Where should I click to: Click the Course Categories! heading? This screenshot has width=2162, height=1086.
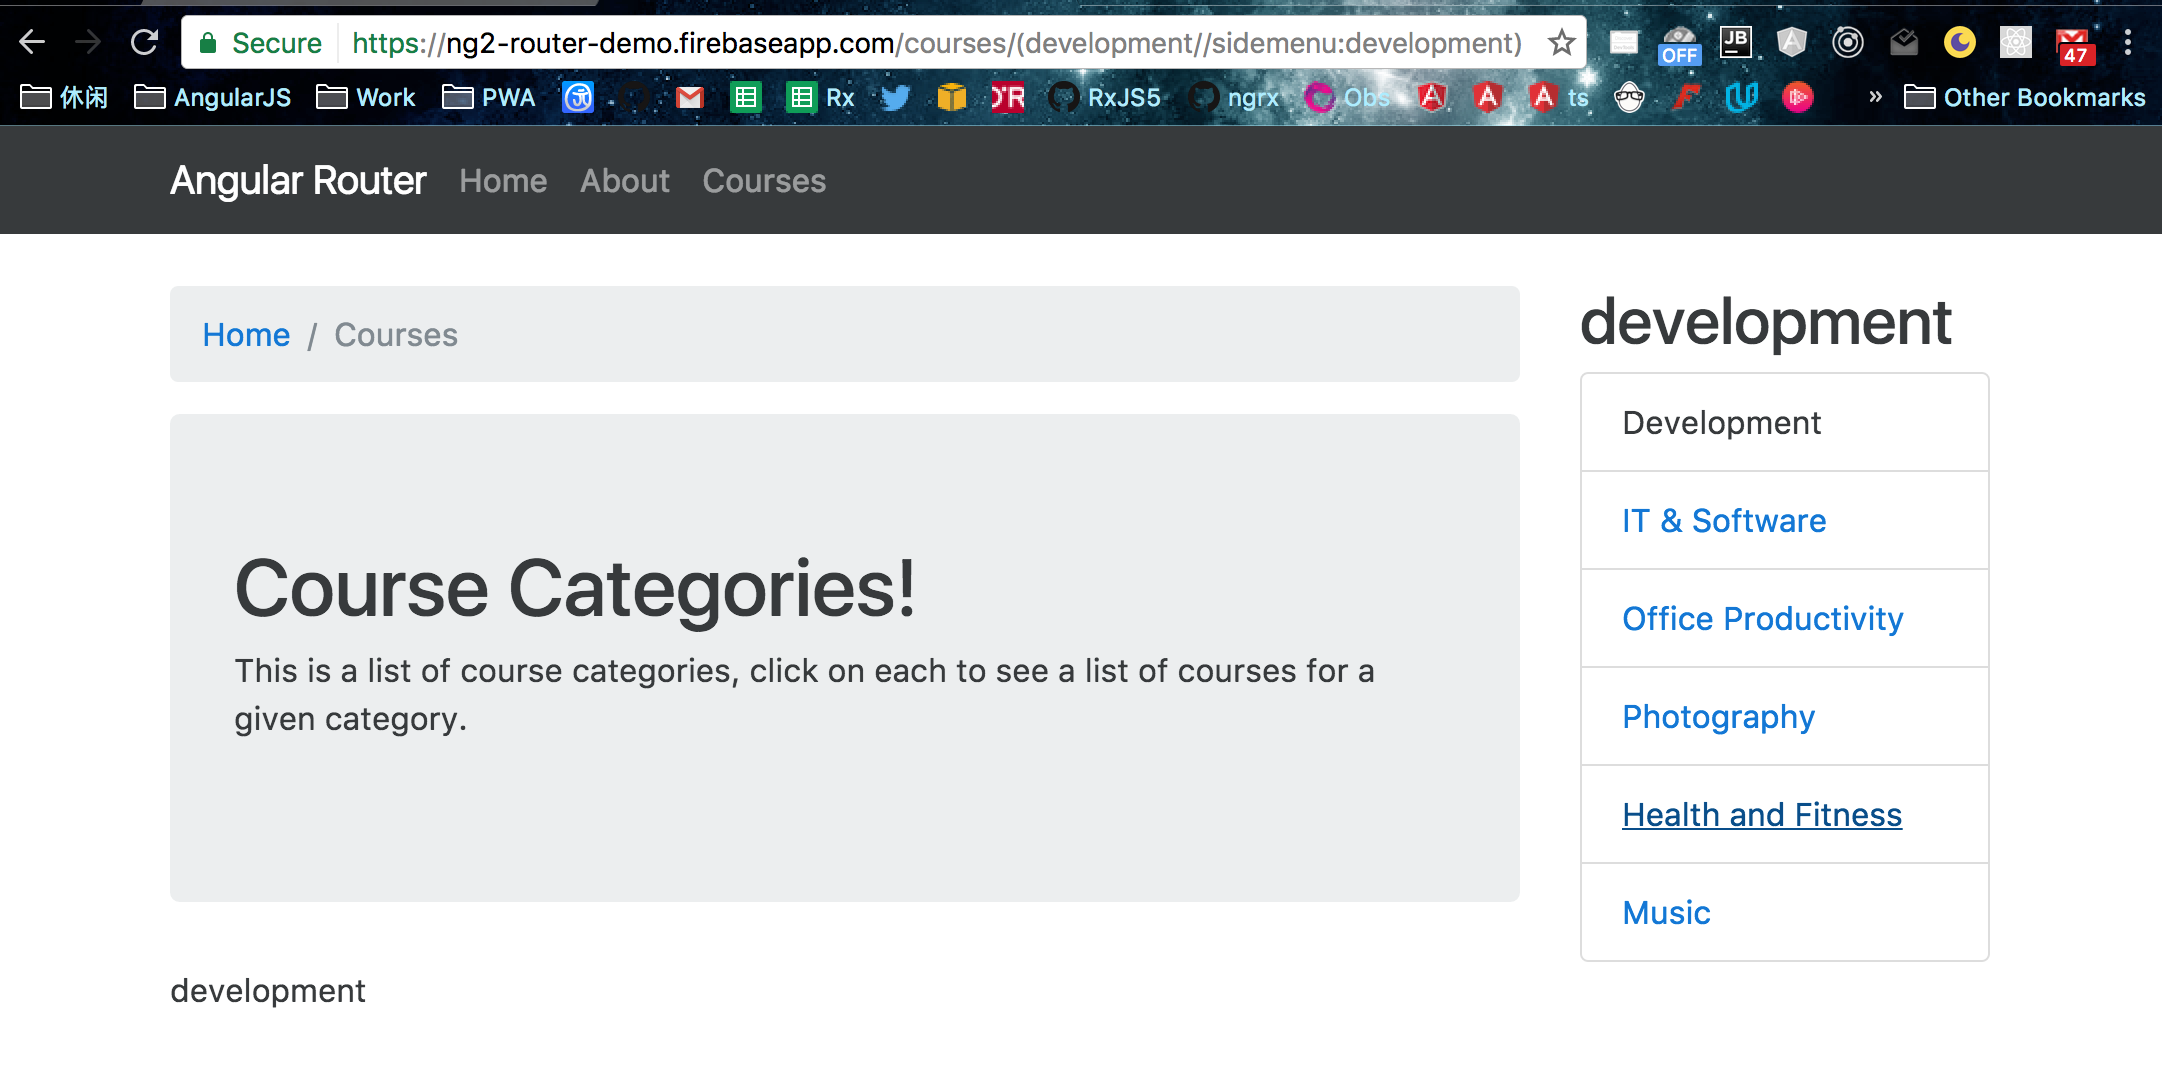tap(575, 588)
